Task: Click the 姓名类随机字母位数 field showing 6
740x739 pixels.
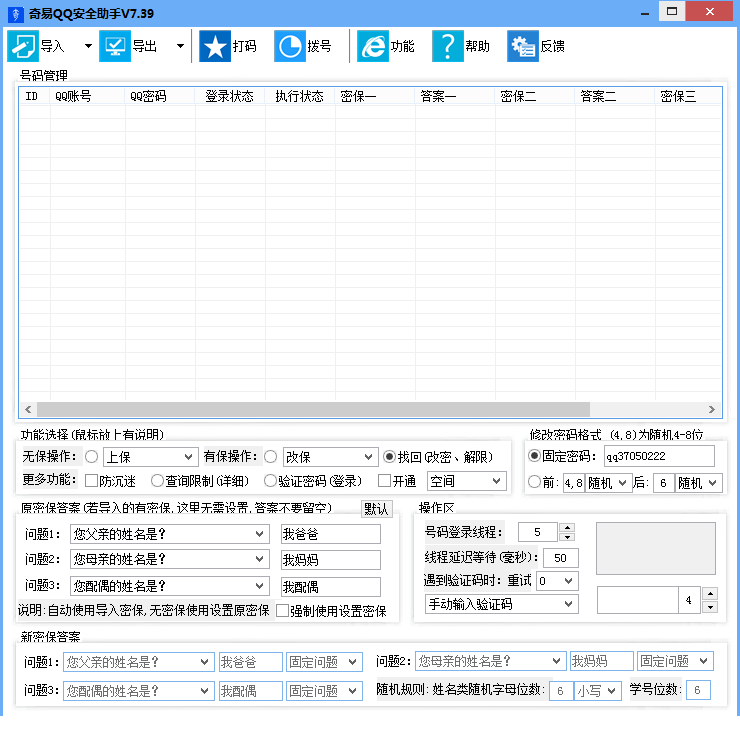Action: [561, 691]
